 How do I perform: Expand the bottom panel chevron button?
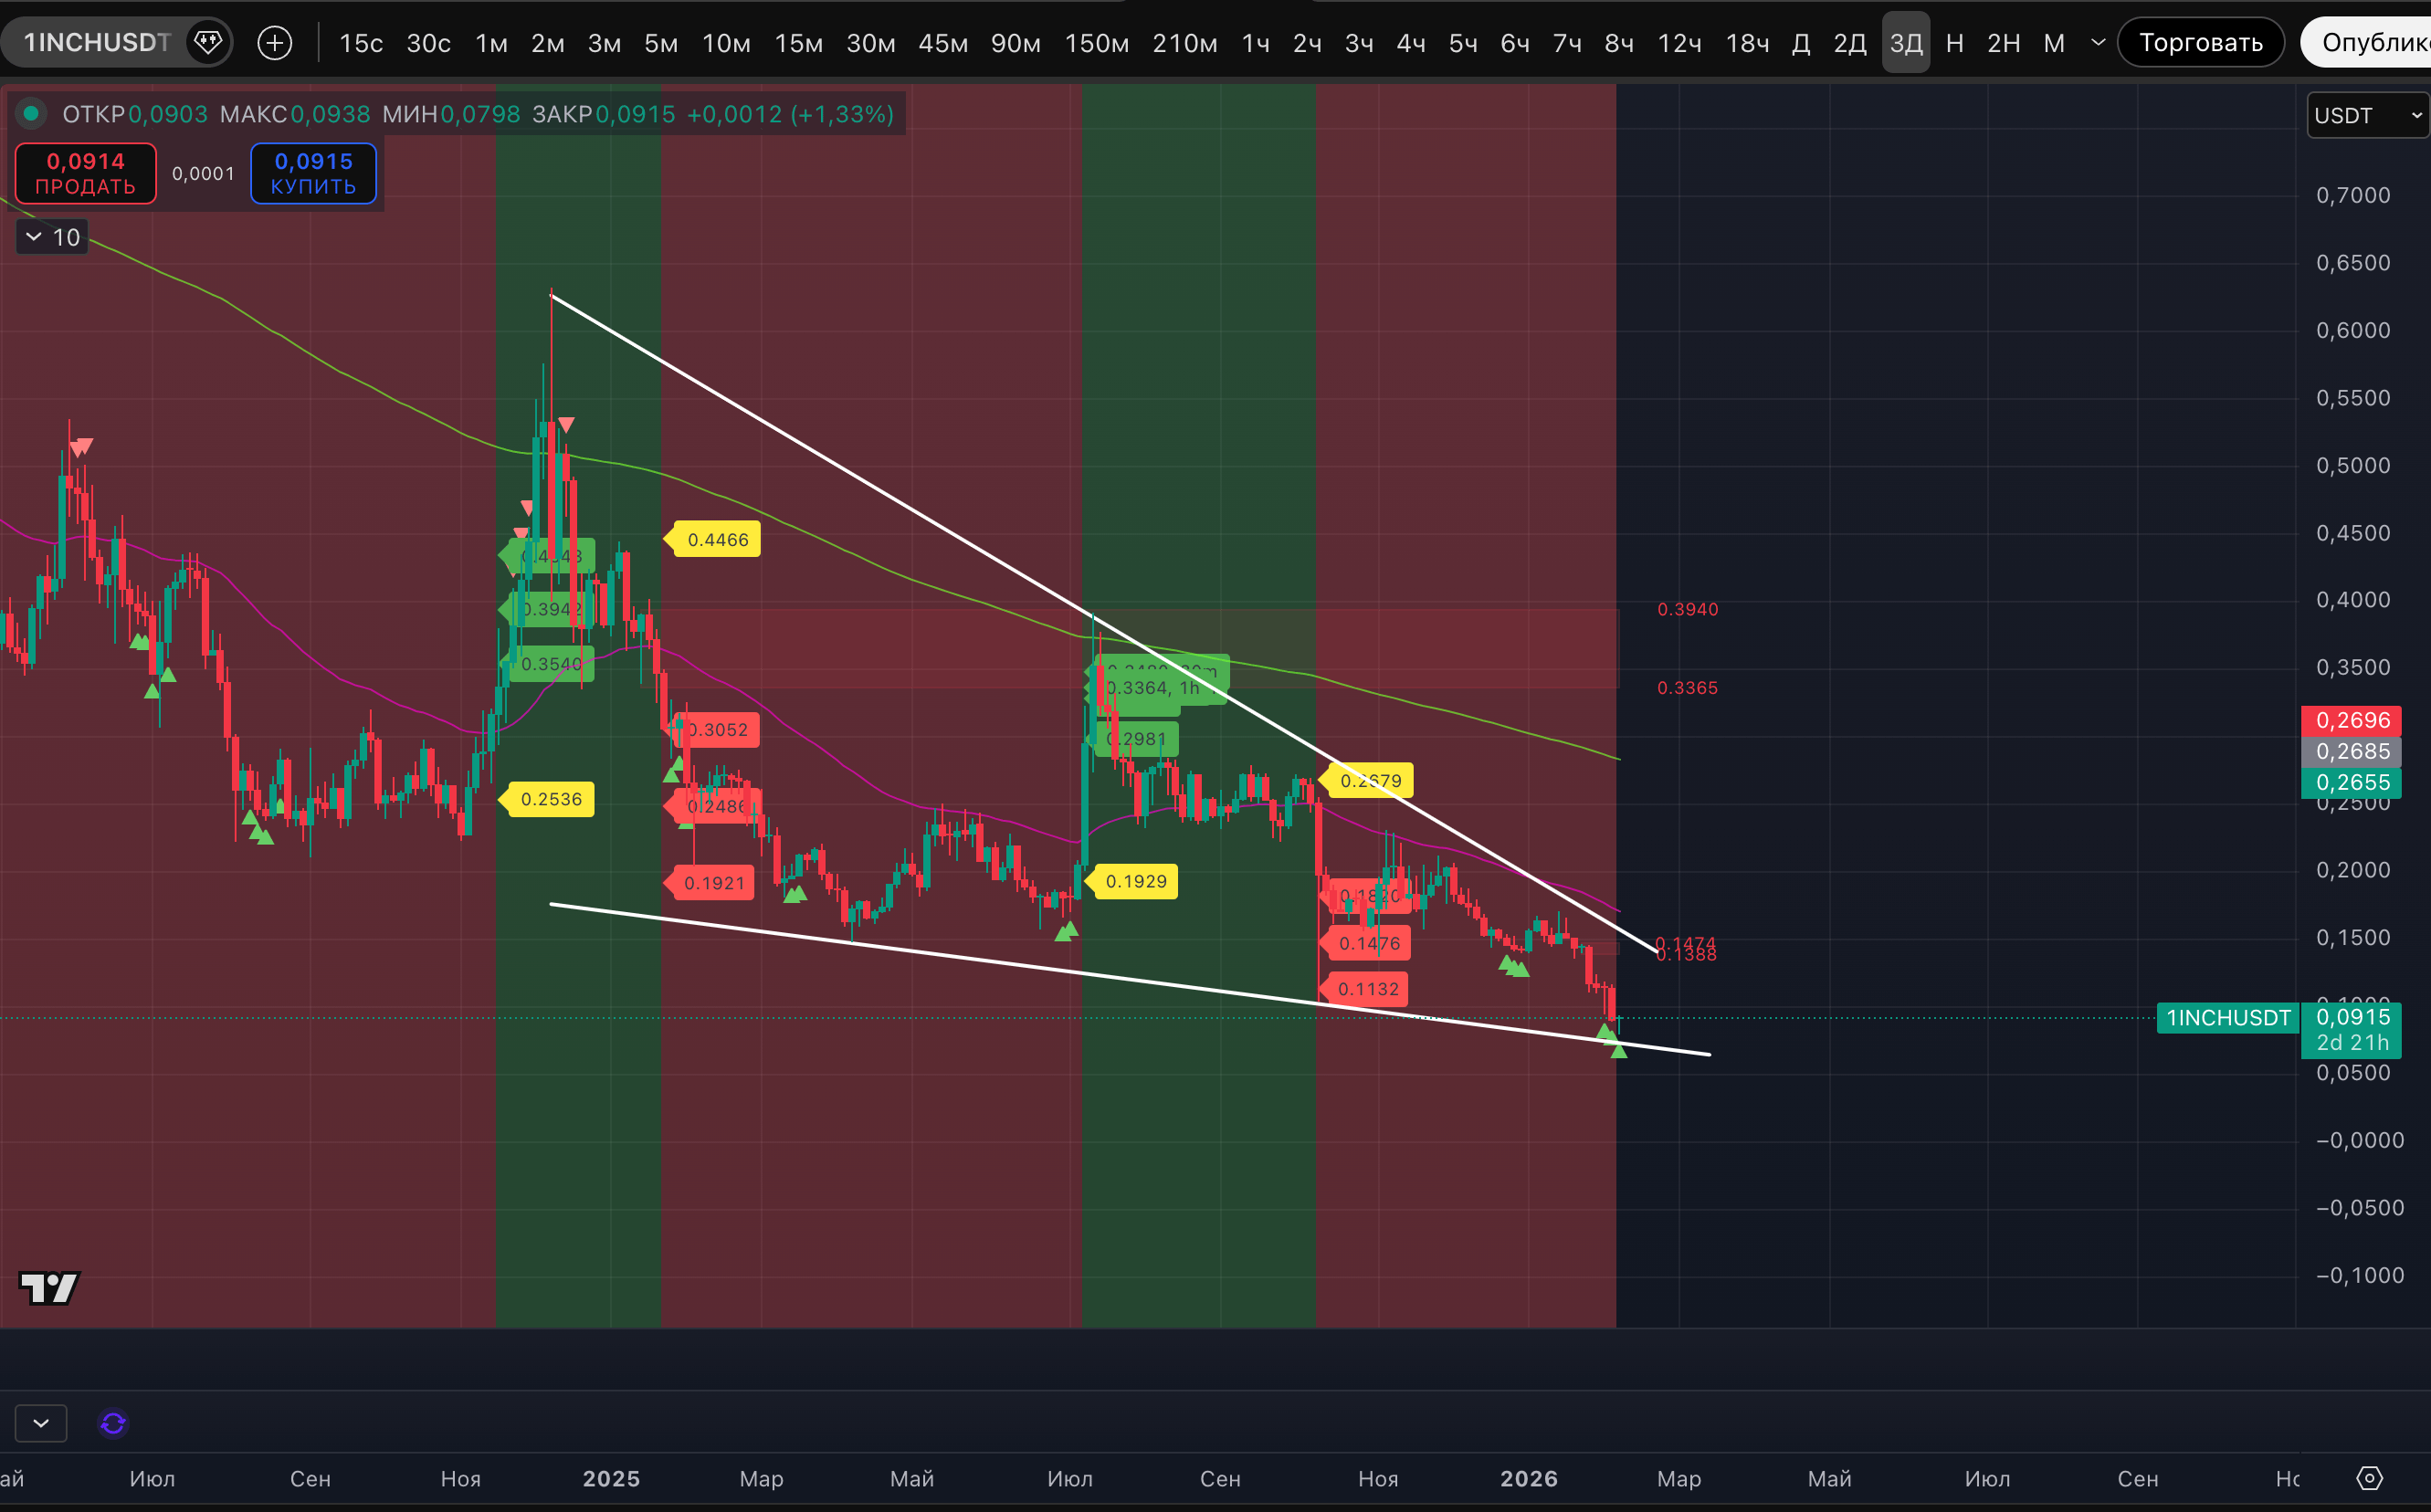click(41, 1423)
